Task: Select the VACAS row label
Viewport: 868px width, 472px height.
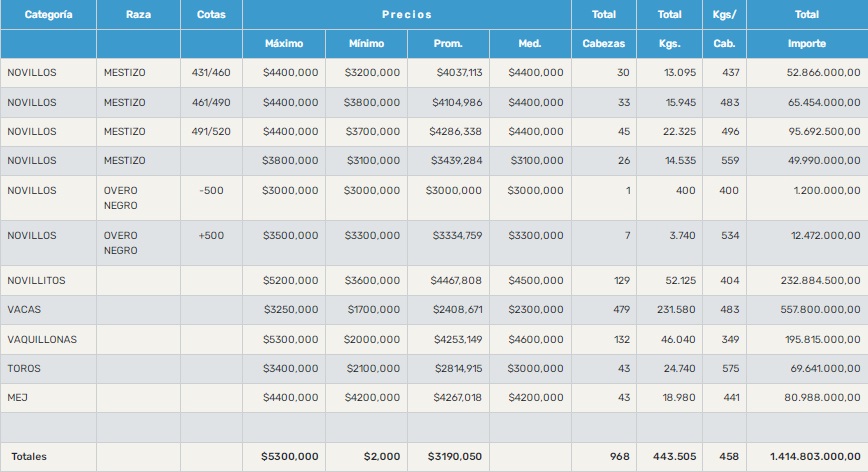Action: click(x=22, y=310)
